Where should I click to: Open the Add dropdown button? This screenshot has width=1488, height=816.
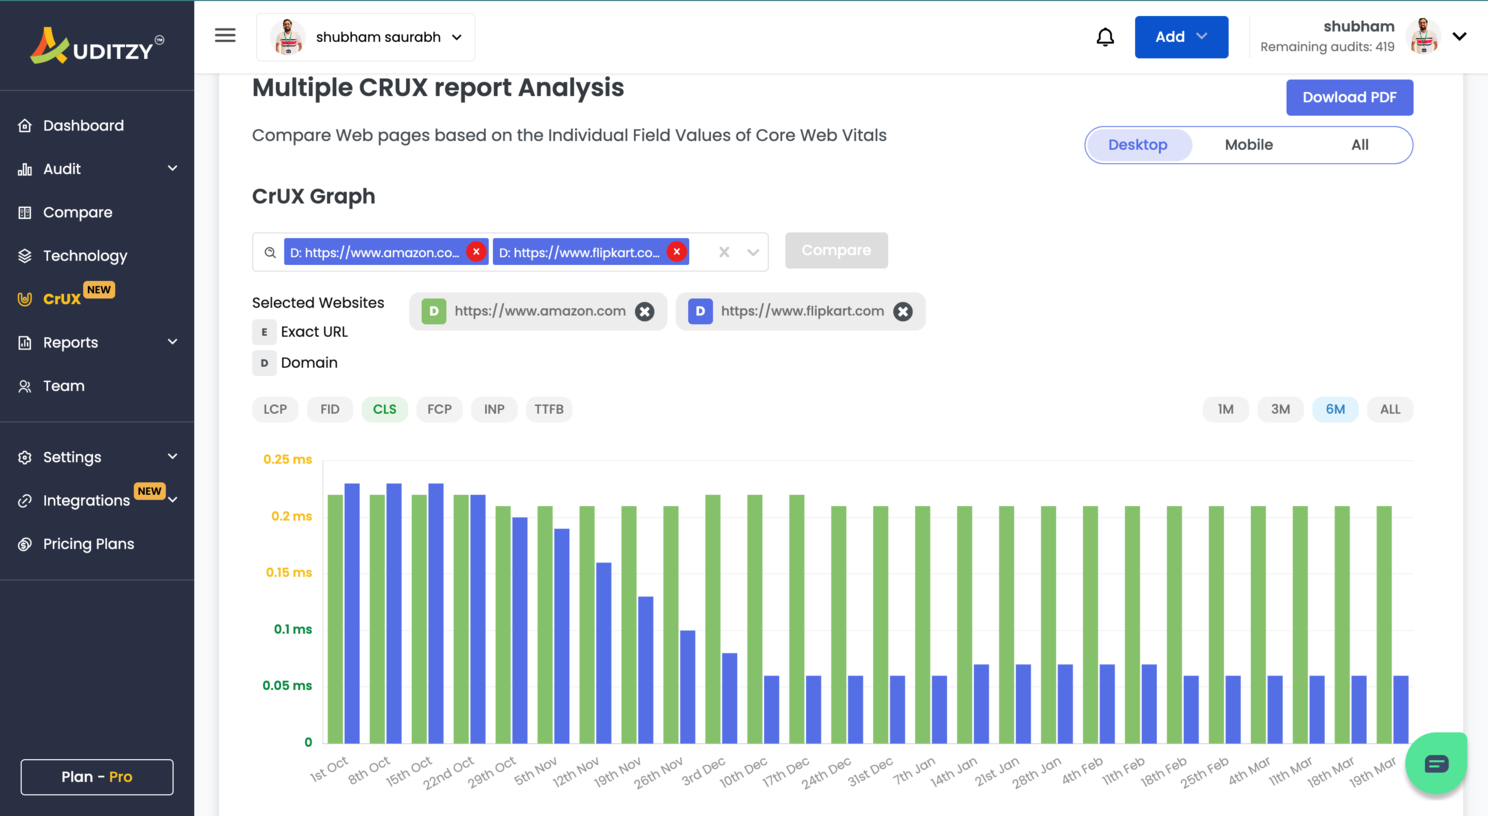1181,37
